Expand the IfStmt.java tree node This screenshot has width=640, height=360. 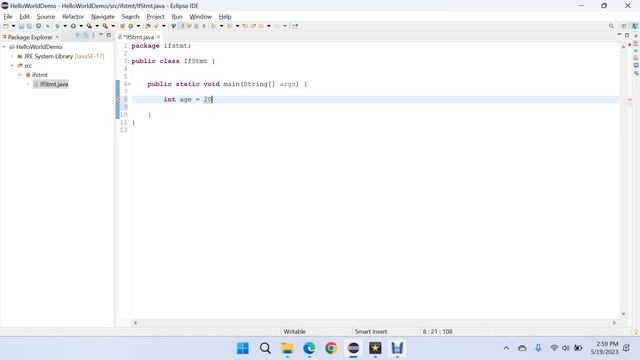pyautogui.click(x=28, y=84)
